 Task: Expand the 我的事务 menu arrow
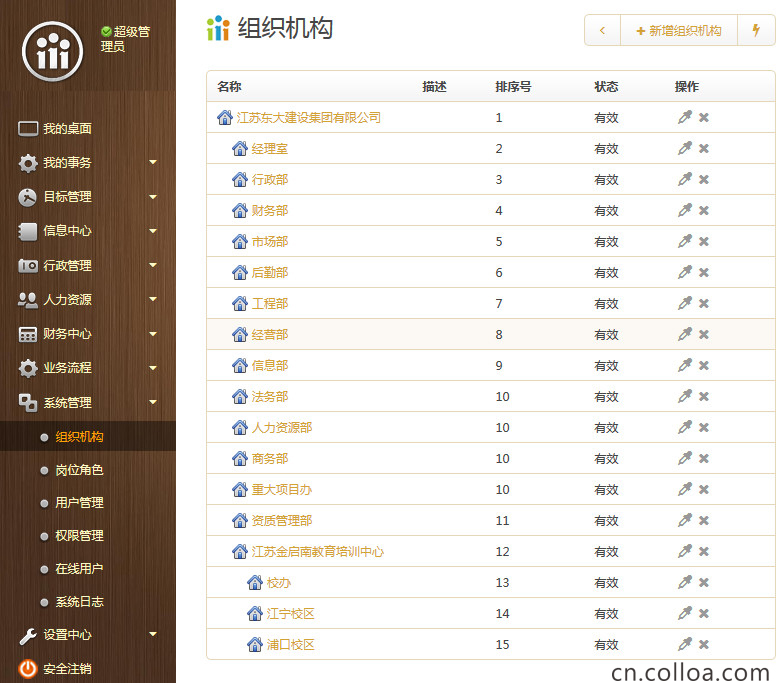(153, 162)
